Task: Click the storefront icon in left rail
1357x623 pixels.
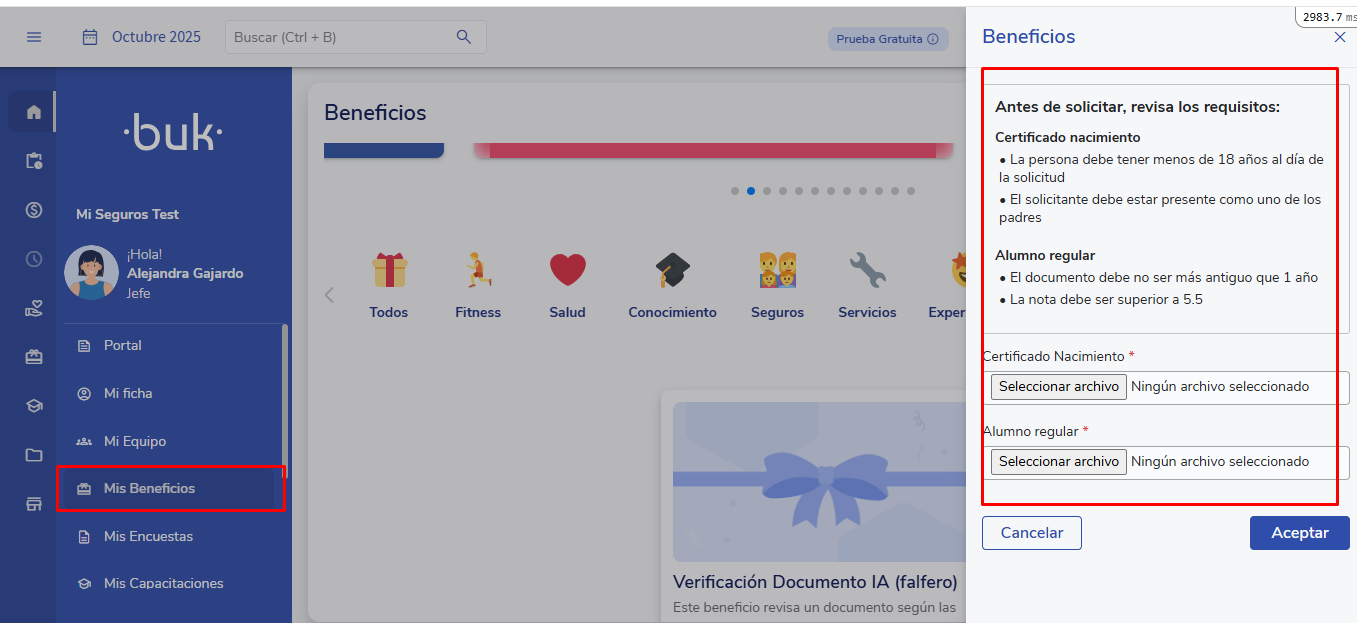Action: click(x=34, y=504)
